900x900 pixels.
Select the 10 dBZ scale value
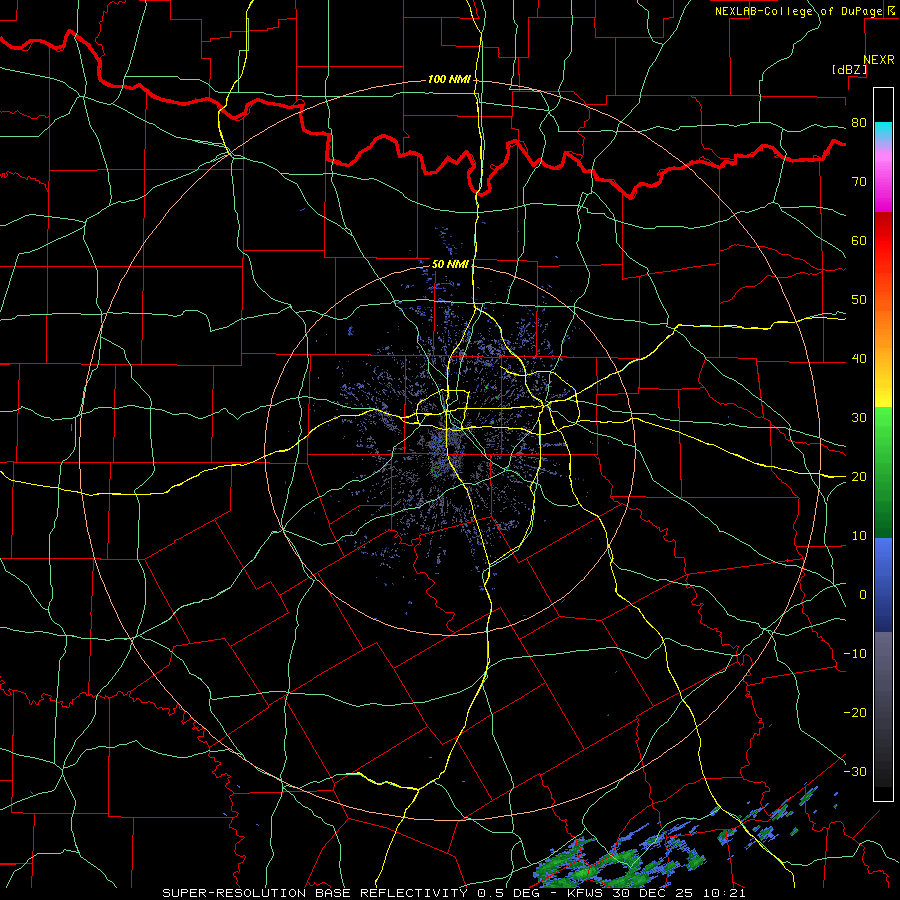coord(859,536)
